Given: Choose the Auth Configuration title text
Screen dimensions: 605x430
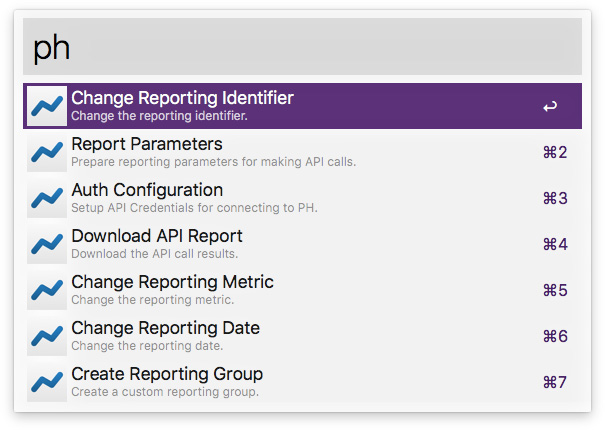Looking at the screenshot, I should (147, 190).
